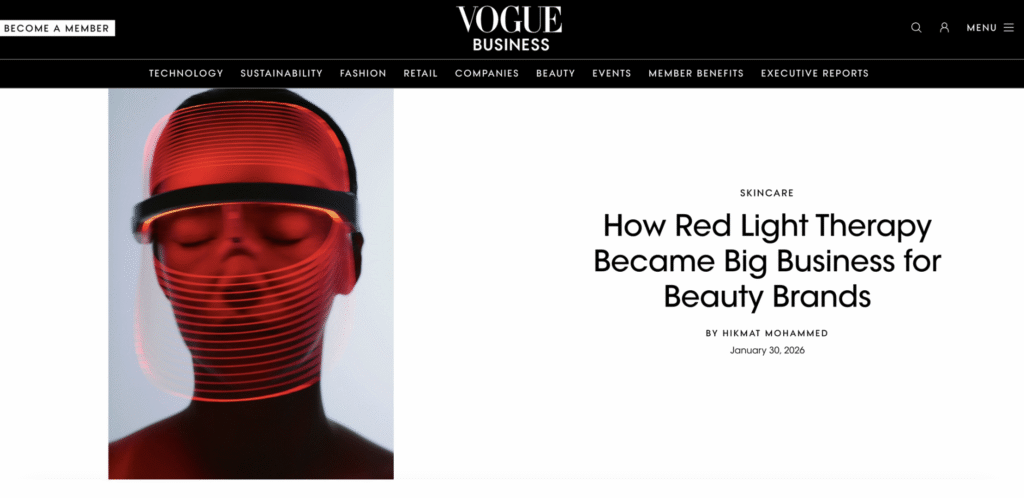Click the Skincare category label
The width and height of the screenshot is (1024, 498).
767,193
